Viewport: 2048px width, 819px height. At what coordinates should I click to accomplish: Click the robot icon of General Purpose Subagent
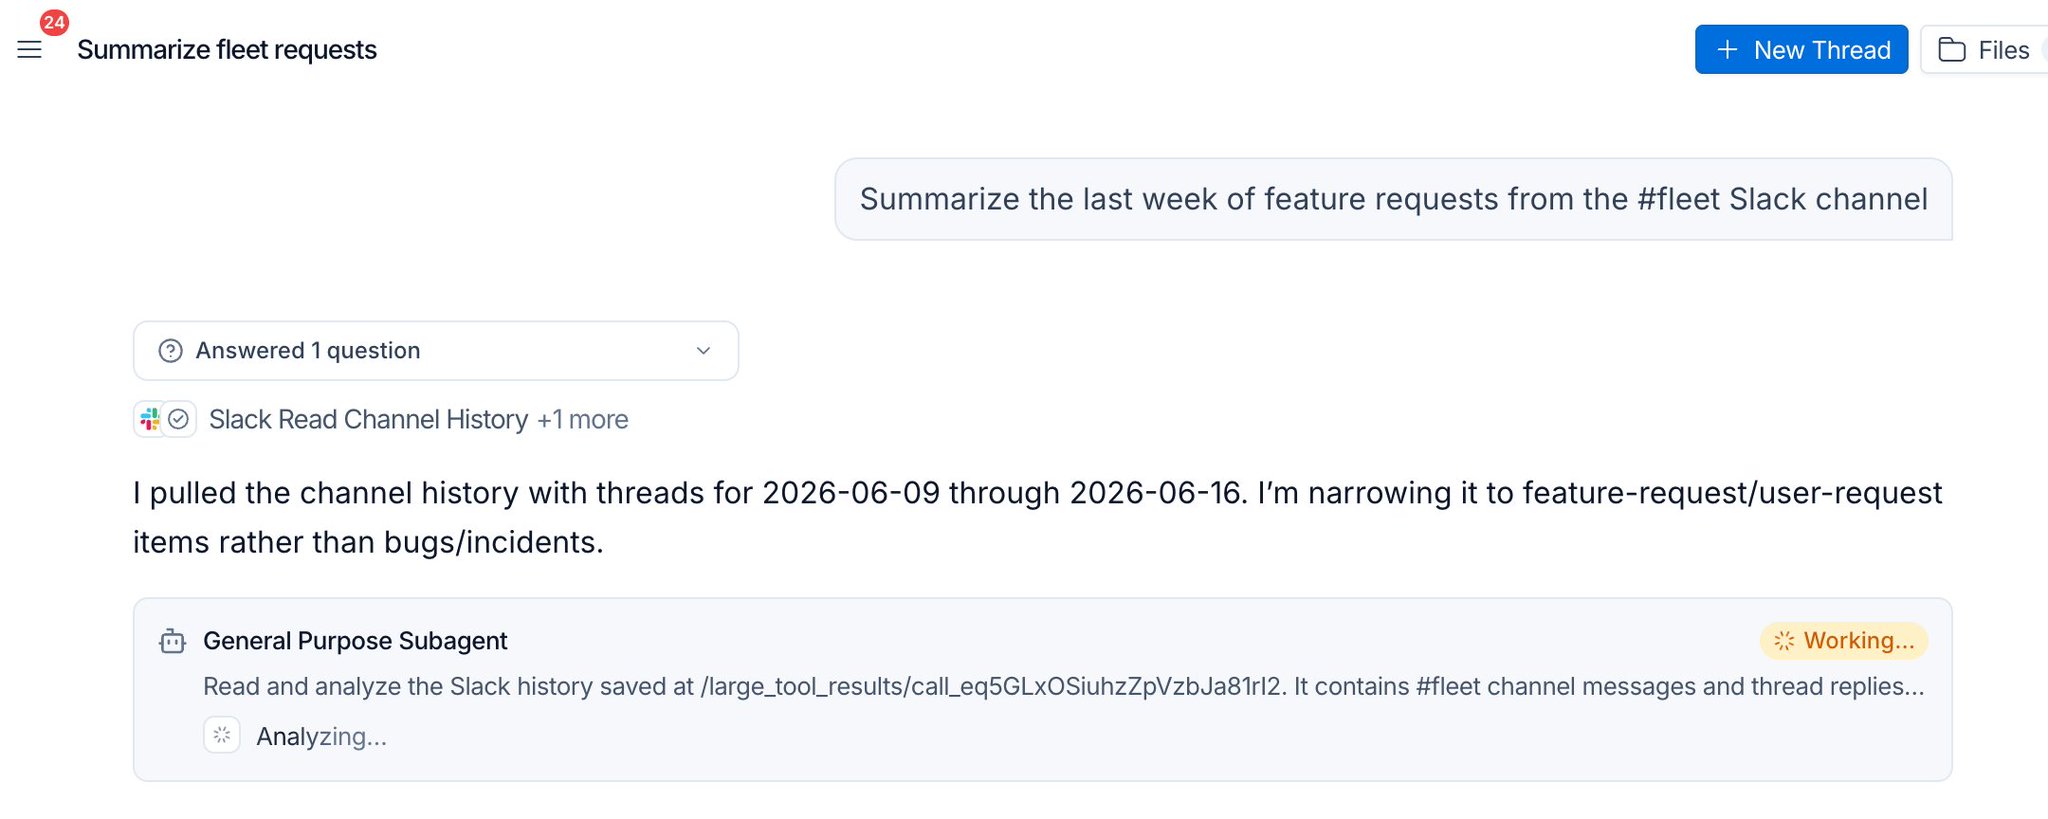coord(173,641)
